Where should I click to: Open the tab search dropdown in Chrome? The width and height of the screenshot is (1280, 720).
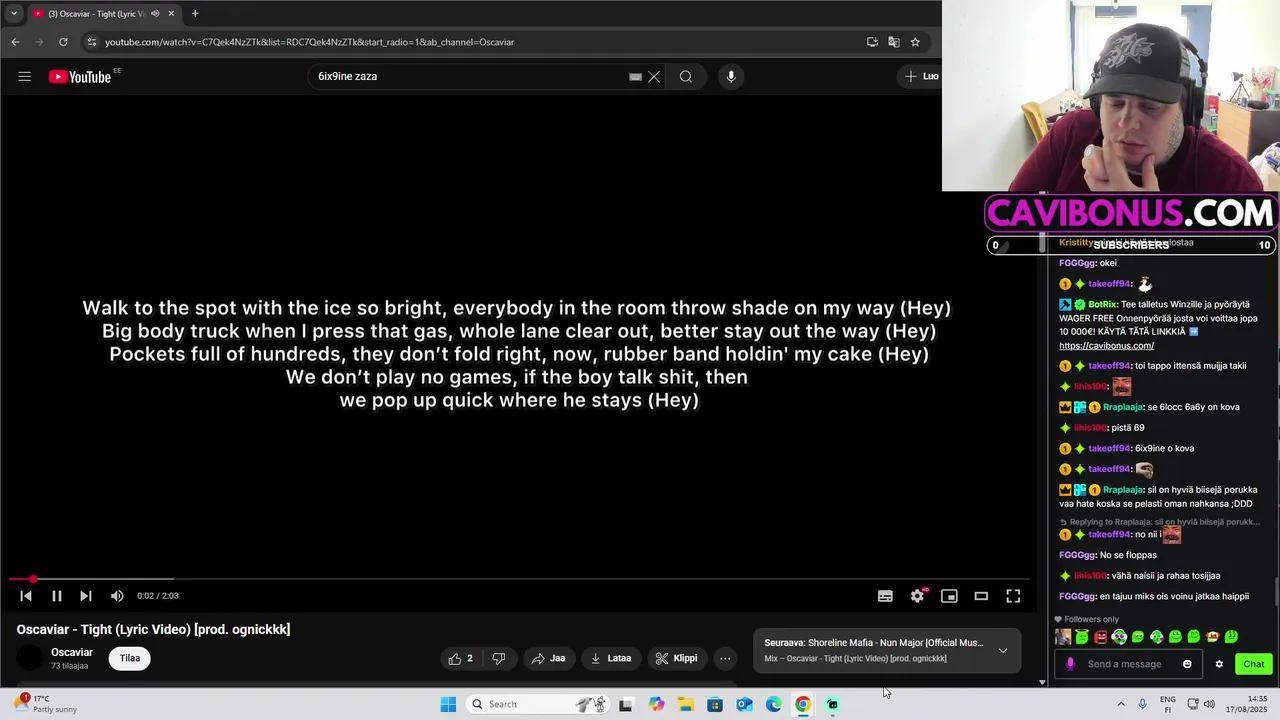pyautogui.click(x=13, y=14)
